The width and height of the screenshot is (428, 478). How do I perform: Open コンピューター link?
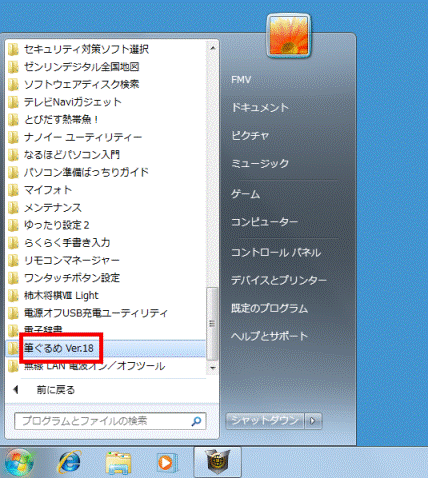point(264,222)
